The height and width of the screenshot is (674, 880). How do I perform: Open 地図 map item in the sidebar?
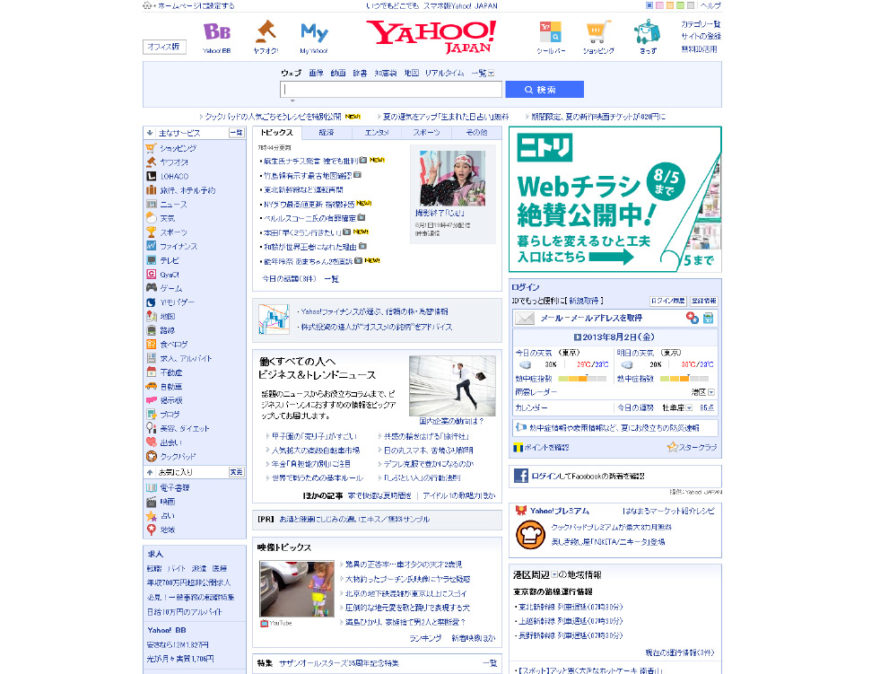point(167,317)
